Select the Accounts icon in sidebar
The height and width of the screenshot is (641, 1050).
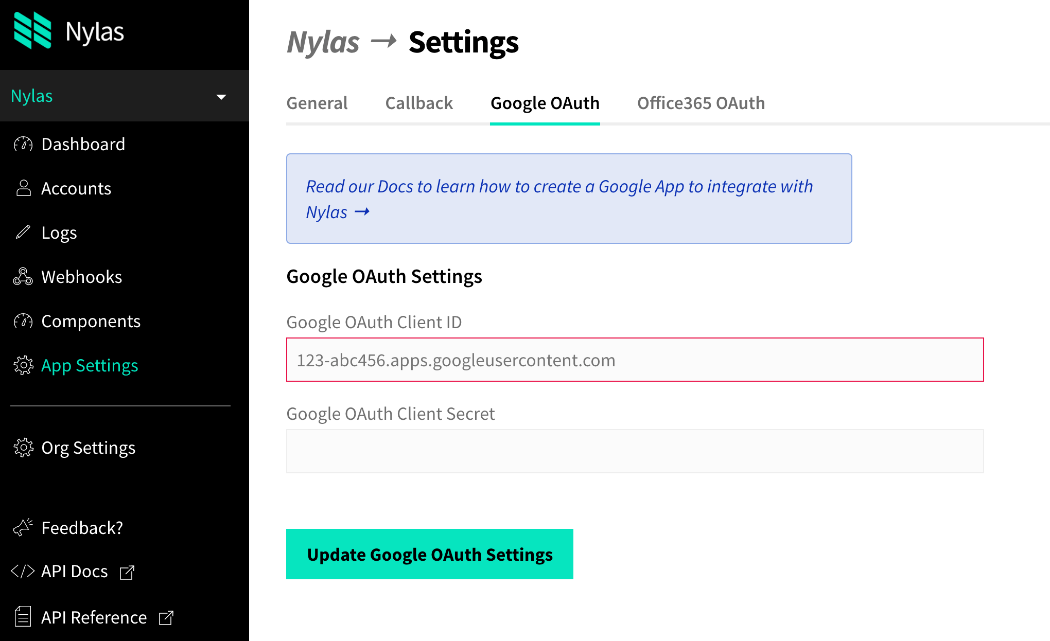(x=22, y=188)
